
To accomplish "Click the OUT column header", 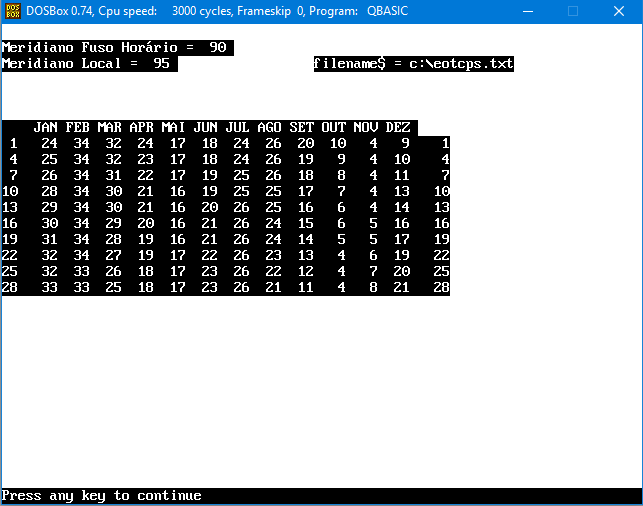I will pyautogui.click(x=333, y=128).
